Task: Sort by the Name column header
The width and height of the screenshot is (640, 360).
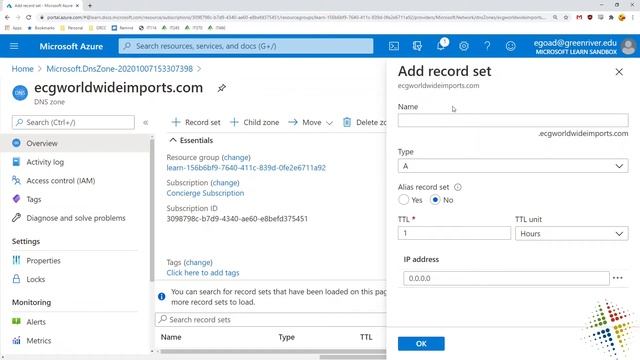Action: coord(171,337)
